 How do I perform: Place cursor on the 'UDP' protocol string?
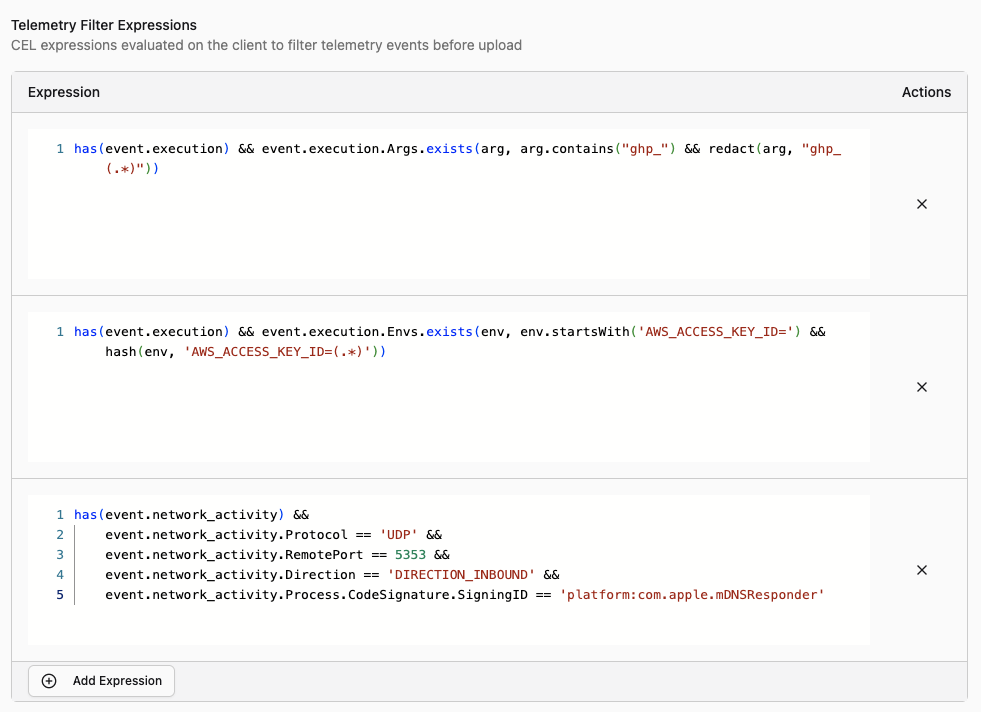(400, 534)
